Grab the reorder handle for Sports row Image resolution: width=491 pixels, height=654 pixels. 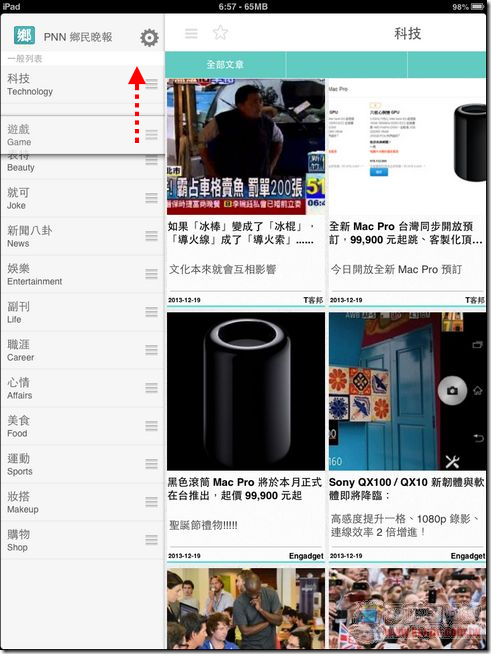tap(152, 464)
